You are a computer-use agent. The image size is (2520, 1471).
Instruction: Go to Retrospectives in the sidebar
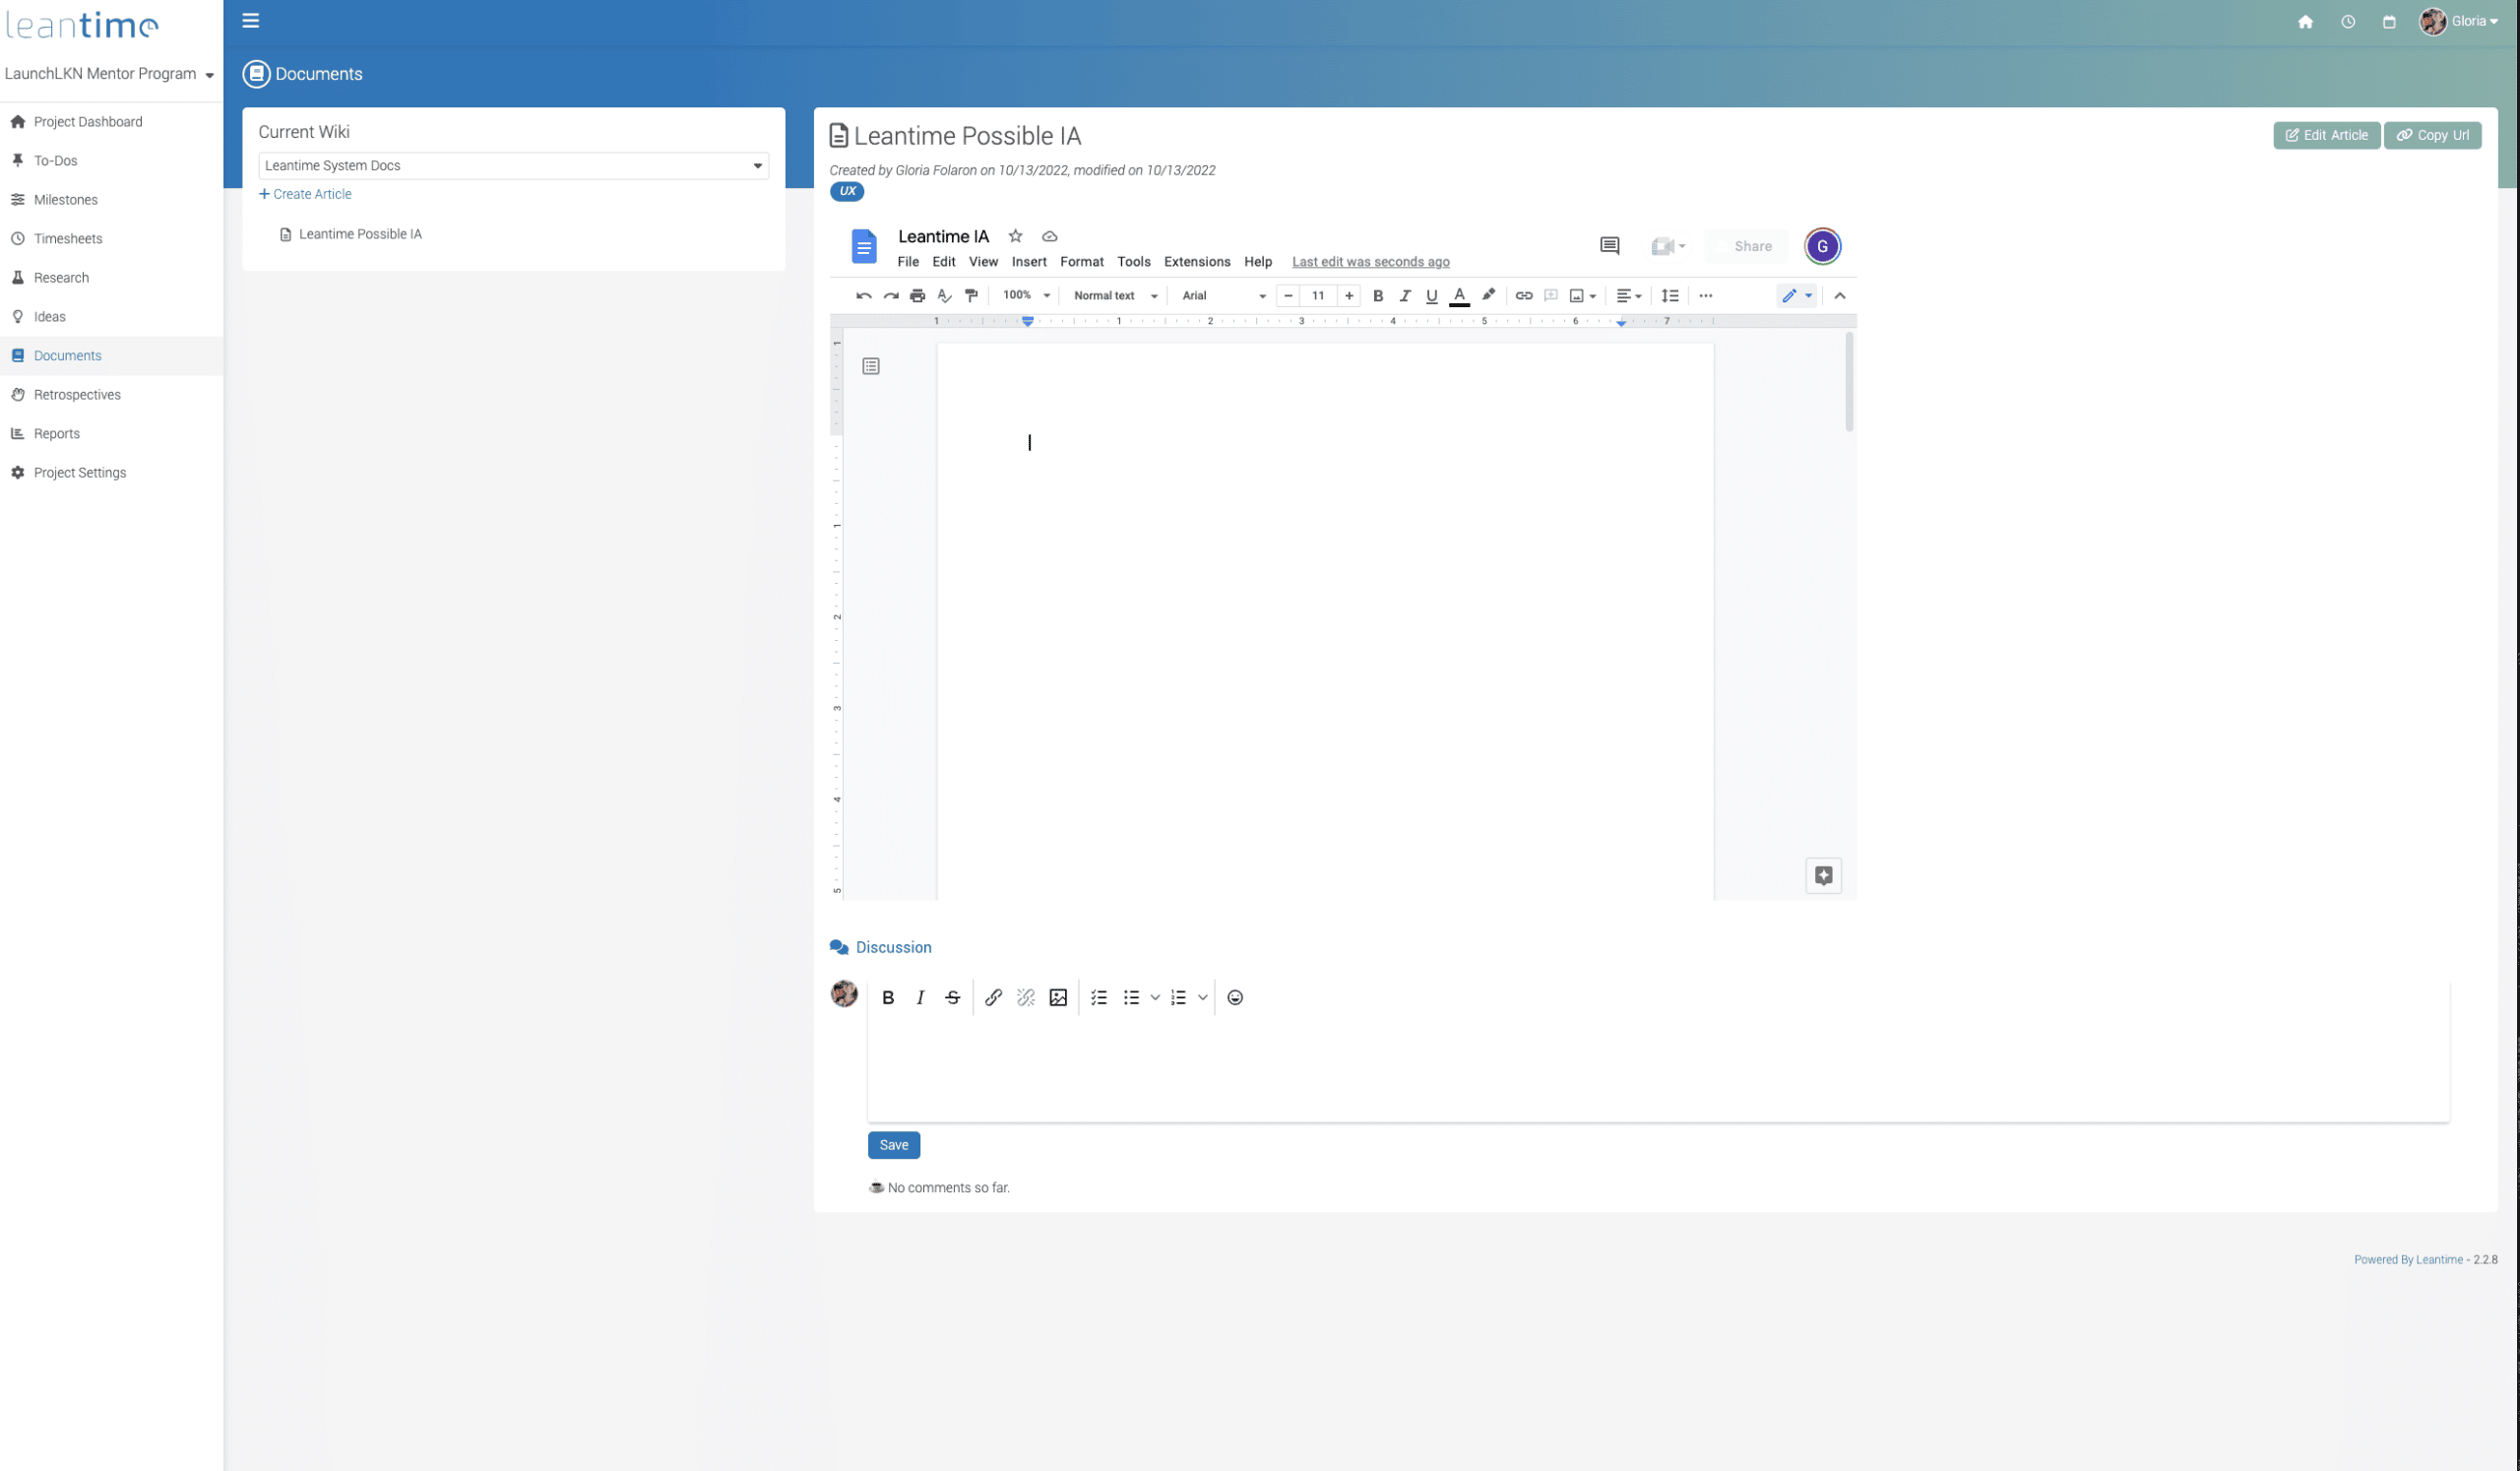pos(77,395)
